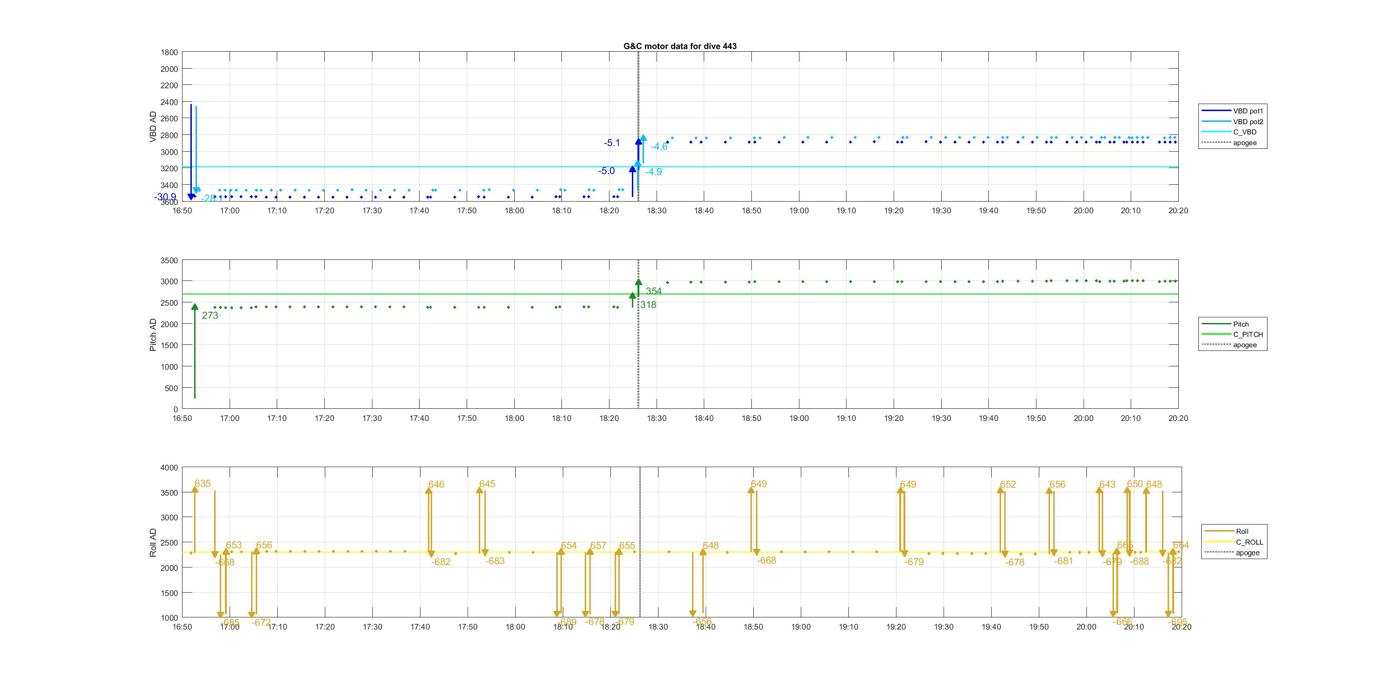Click the '650' roll annotation

coord(1135,484)
